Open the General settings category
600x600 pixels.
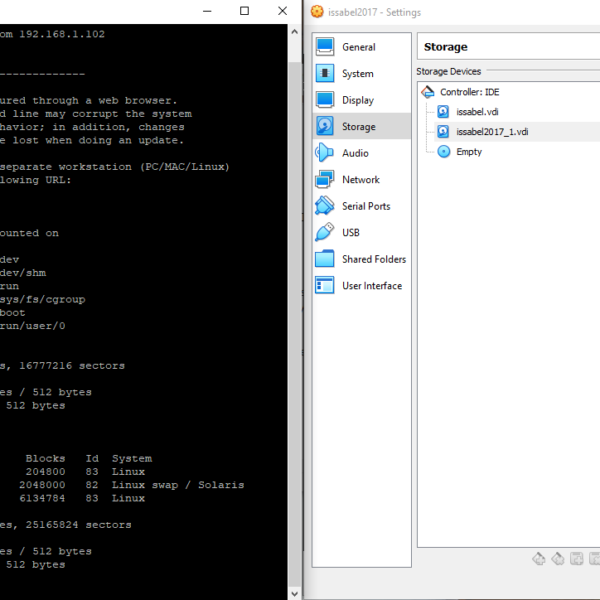[x=358, y=47]
